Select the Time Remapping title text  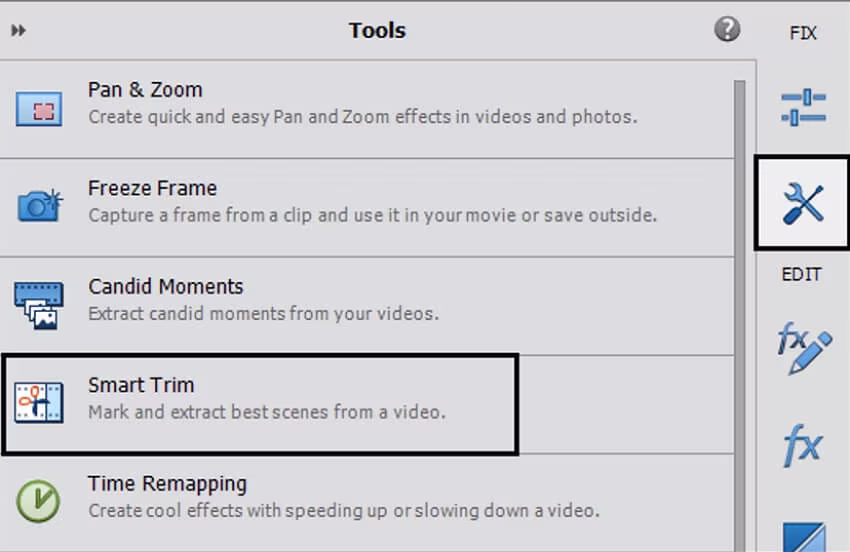tap(167, 483)
